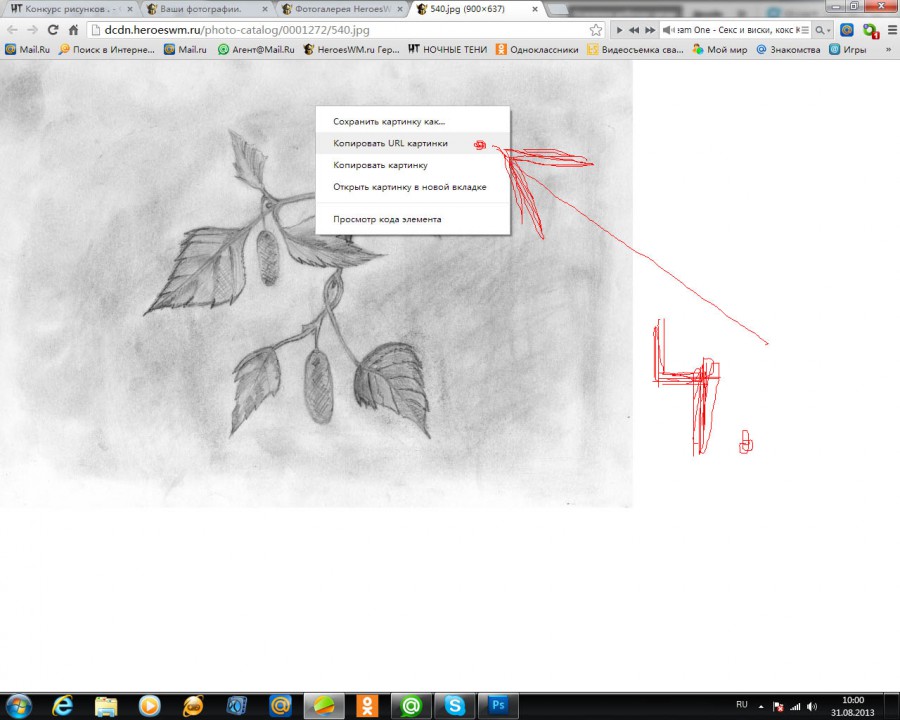Open the search dropdown in music extension

(823, 30)
